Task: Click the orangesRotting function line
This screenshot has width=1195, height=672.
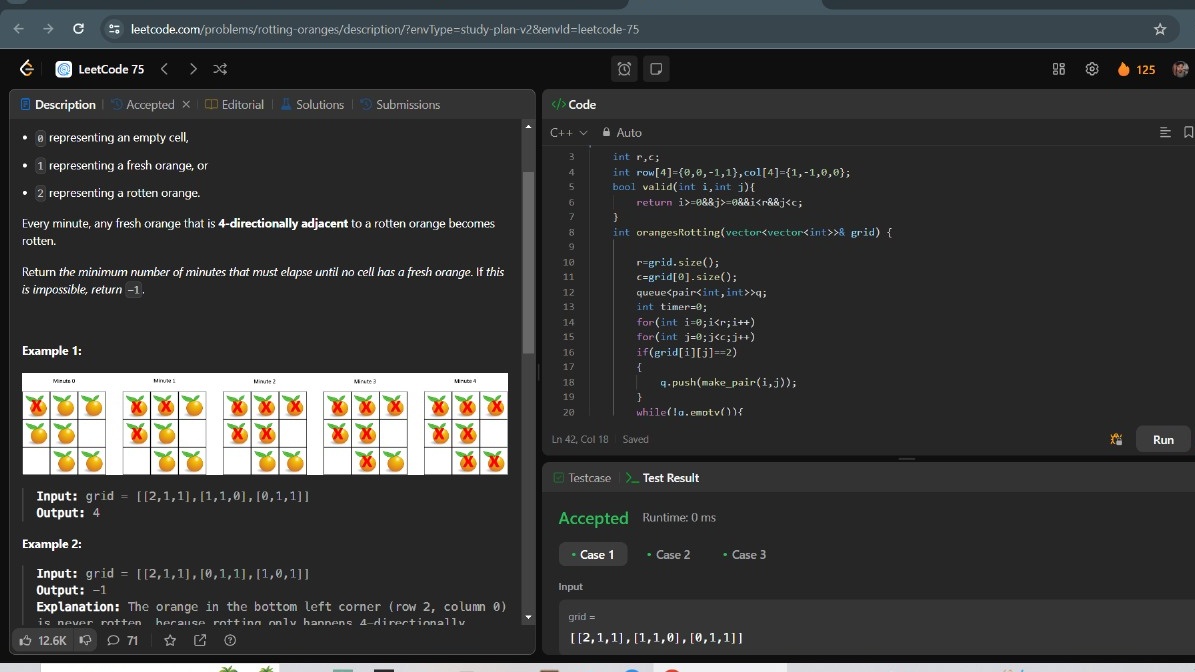Action: [751, 232]
